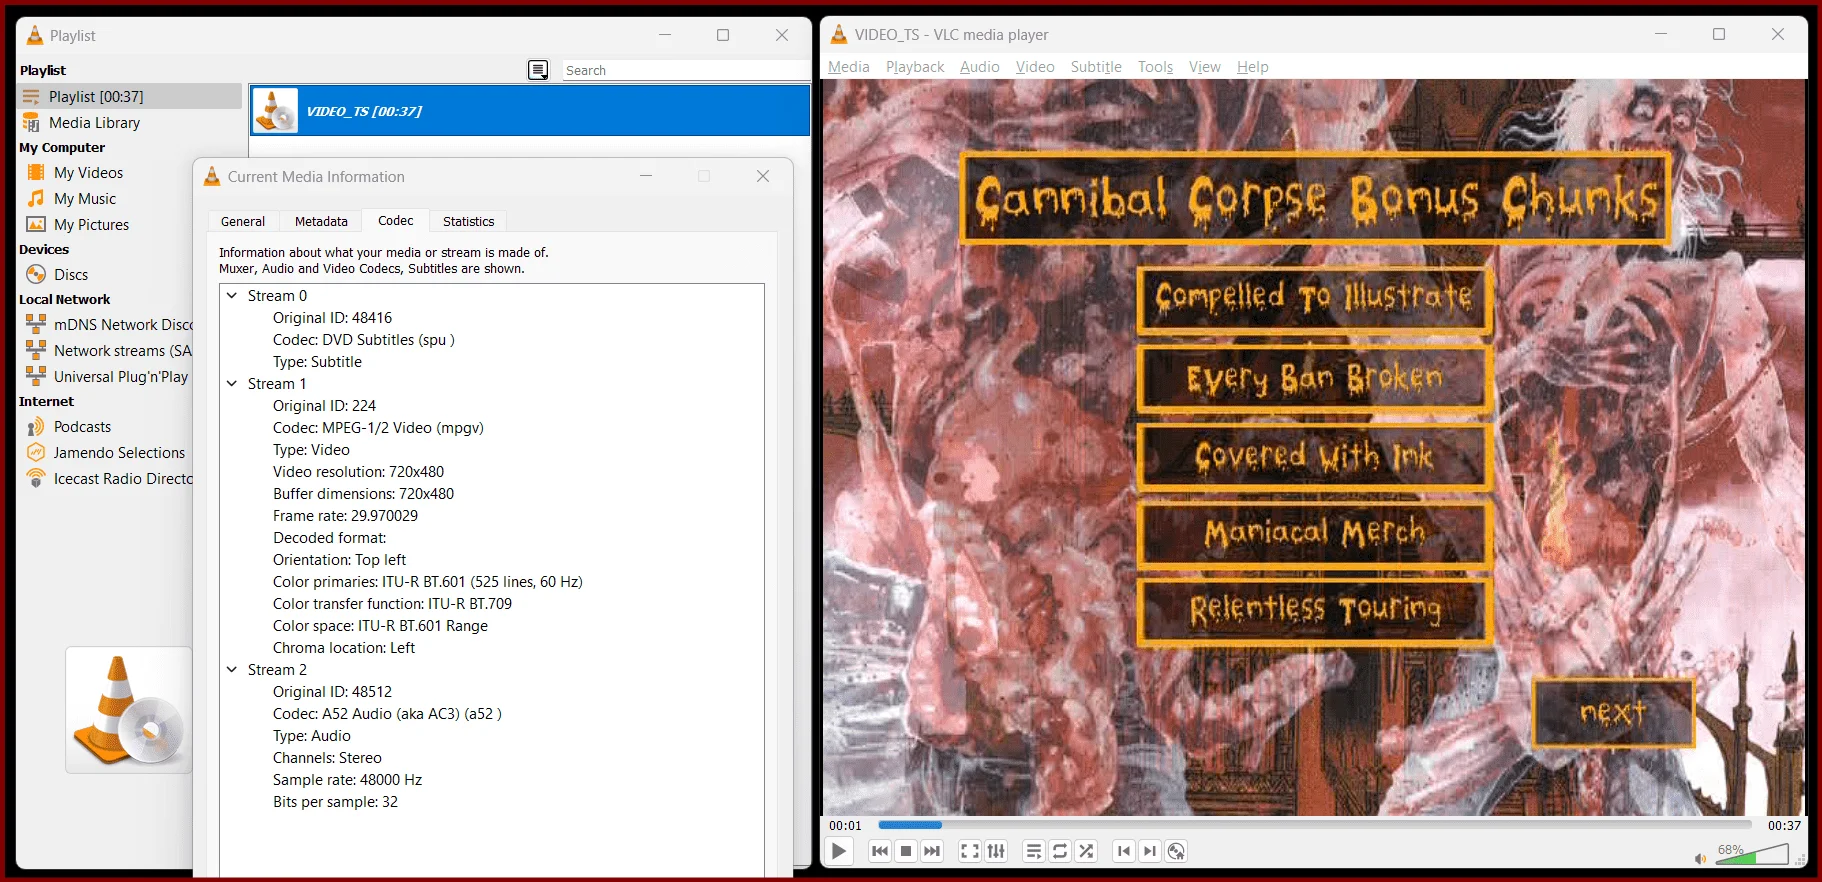This screenshot has height=882, width=1822.
Task: Select 'Relentless Touring' DVD menu button
Action: point(1314,610)
